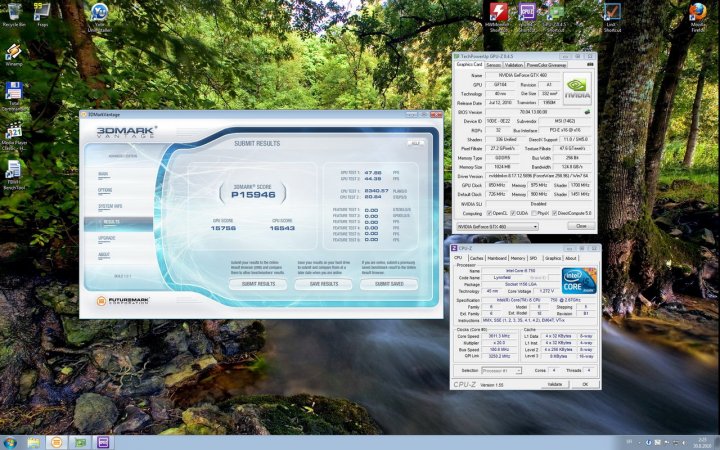Open the Mozilla Firefox desktop icon
Screen dimensions: 720x450
tap(698, 17)
